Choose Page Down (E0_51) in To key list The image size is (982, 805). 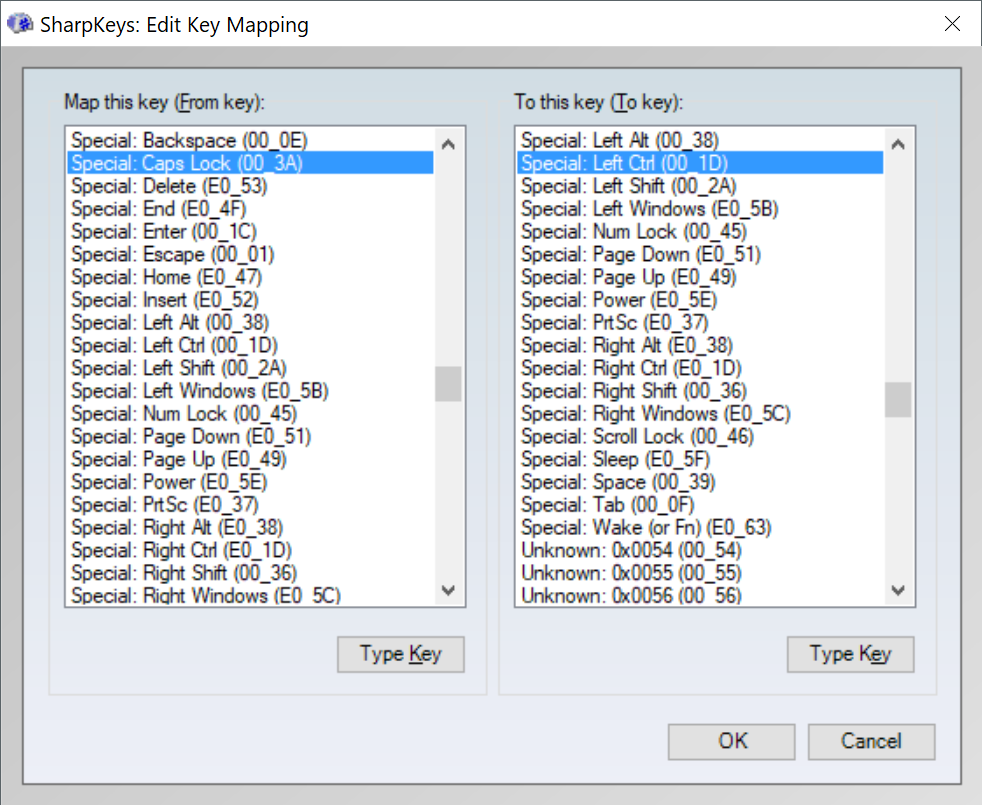700,254
